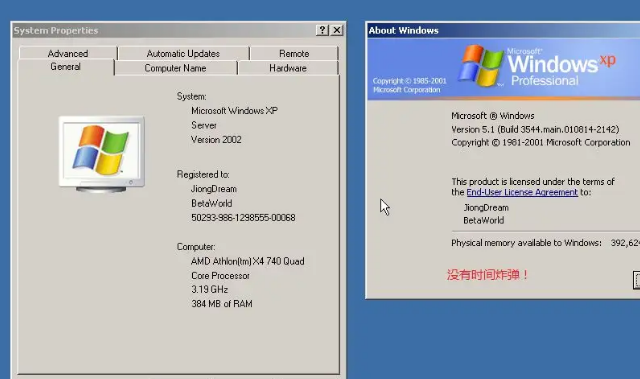Open the Remote tab
640x379 pixels.
tap(294, 53)
